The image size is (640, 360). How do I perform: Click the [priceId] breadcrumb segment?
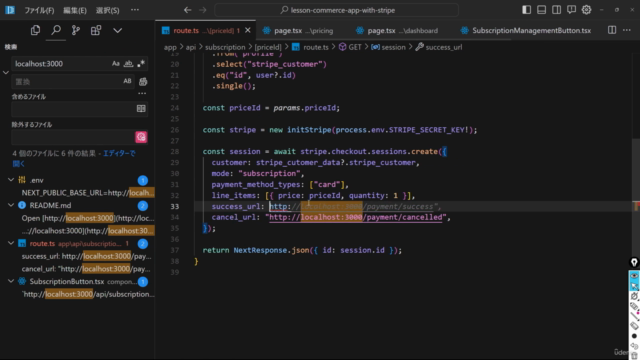[268, 47]
